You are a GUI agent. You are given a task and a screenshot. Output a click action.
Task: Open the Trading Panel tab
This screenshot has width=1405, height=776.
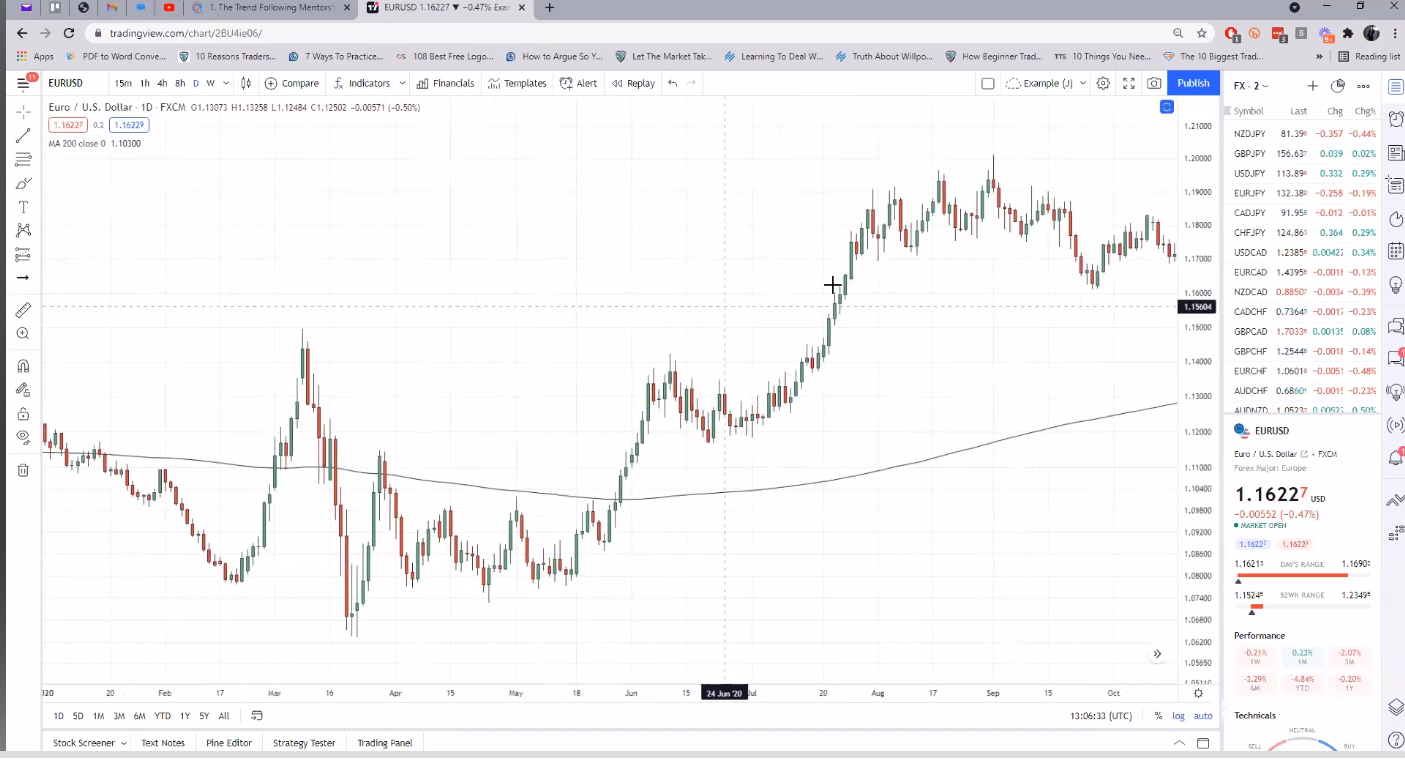[x=385, y=743]
